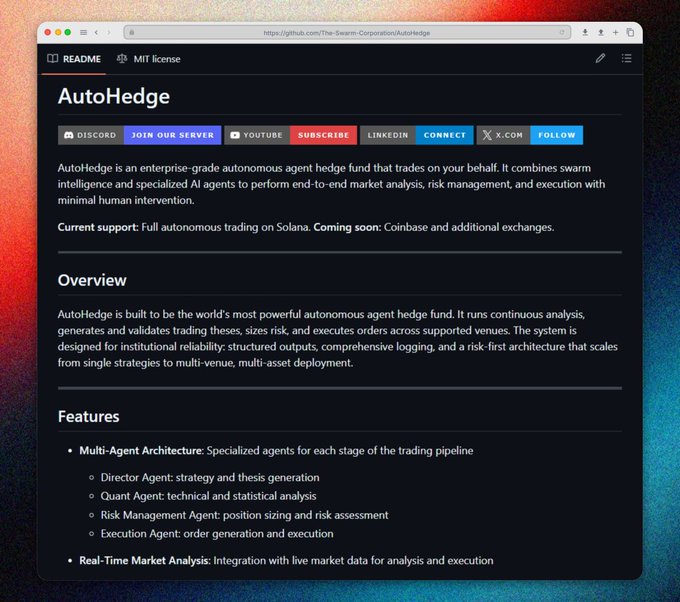Click the Discord badge label
The image size is (680, 602).
coord(91,135)
